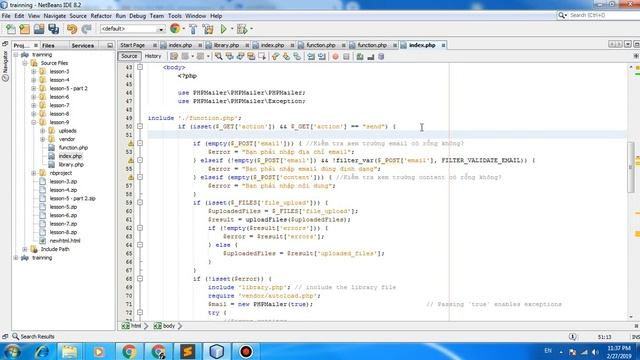Toggle bookmark icon in editor toolbar

pos(297,56)
